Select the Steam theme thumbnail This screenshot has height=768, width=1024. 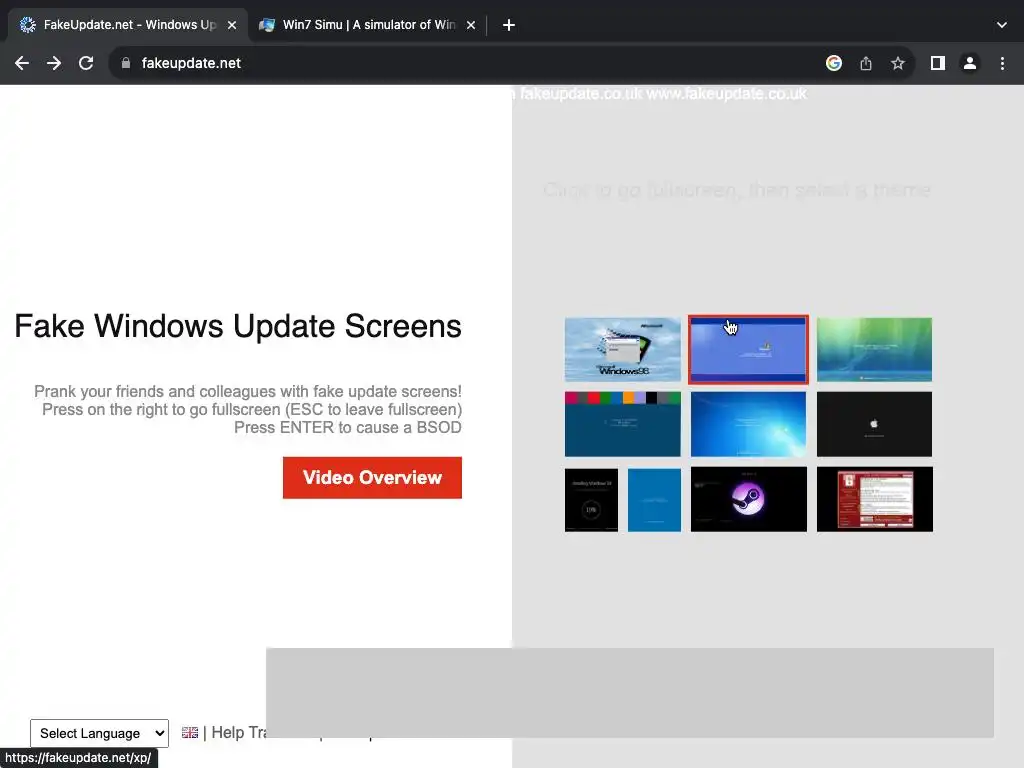point(748,499)
